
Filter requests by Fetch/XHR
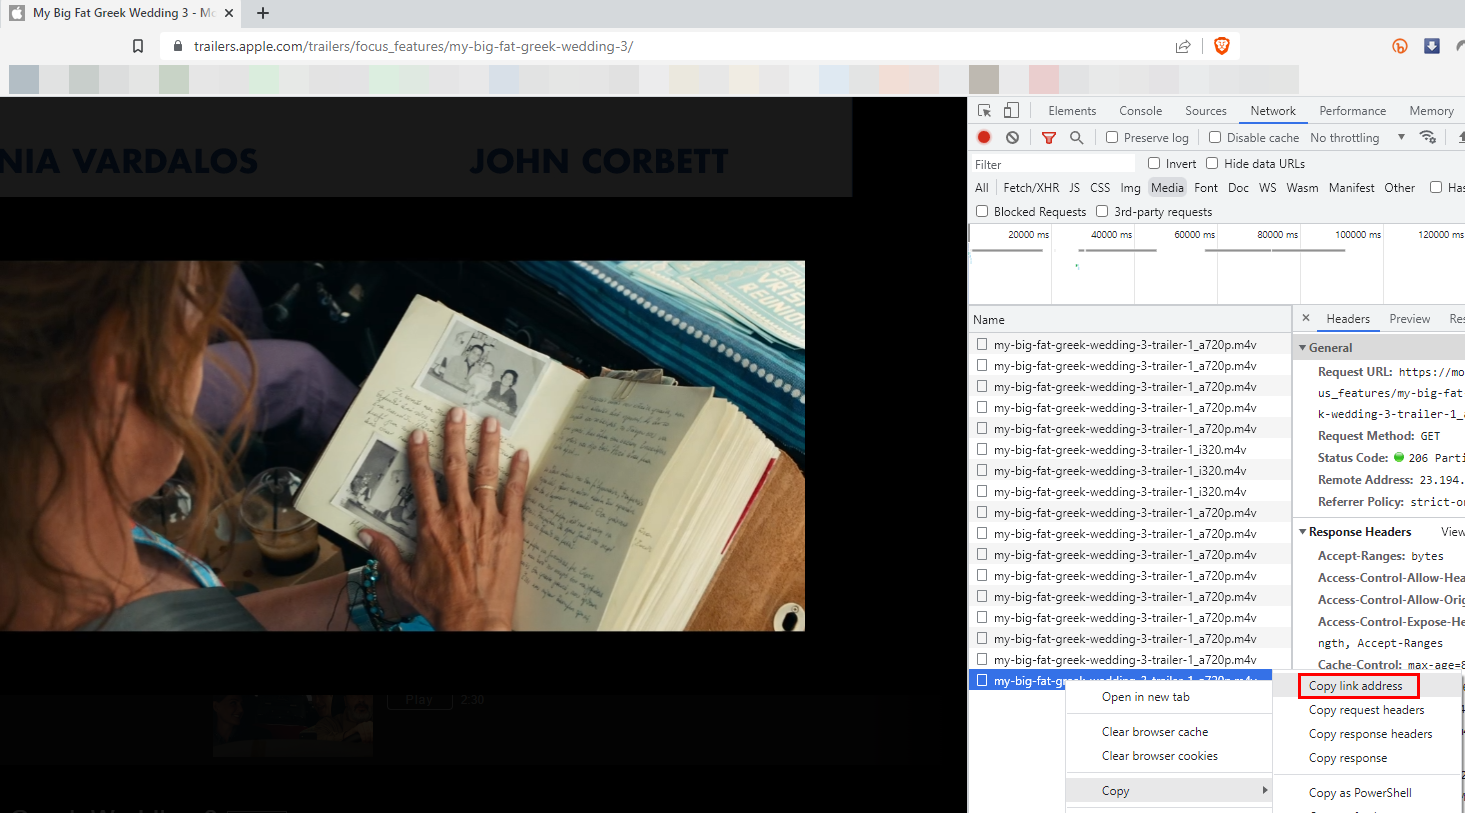[1031, 188]
